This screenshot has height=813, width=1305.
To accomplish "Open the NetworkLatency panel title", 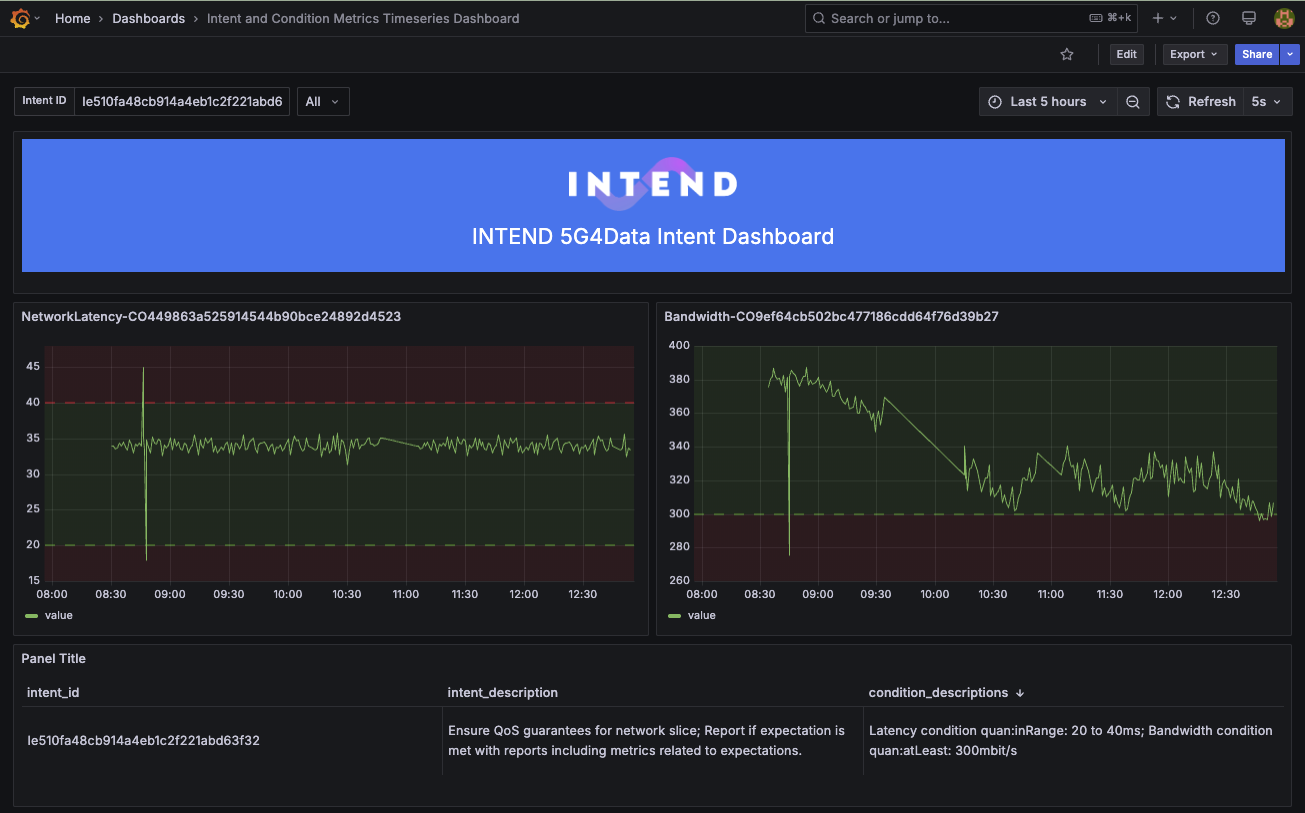I will 211,316.
